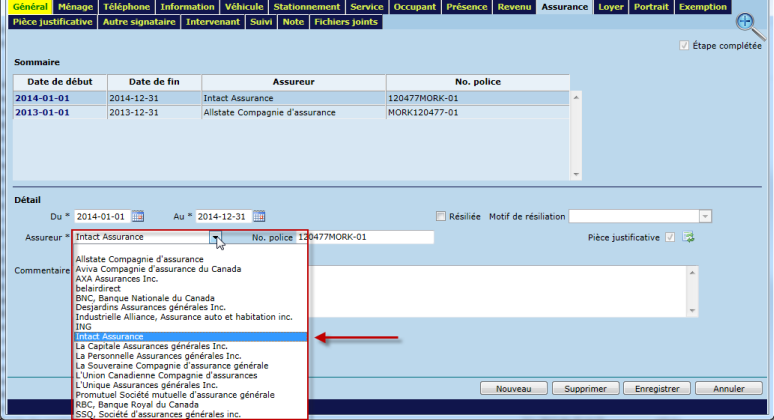Screen dimensions: 774x420
Task: Click the Pièce justificative attachment icon
Action: pyautogui.click(x=688, y=237)
